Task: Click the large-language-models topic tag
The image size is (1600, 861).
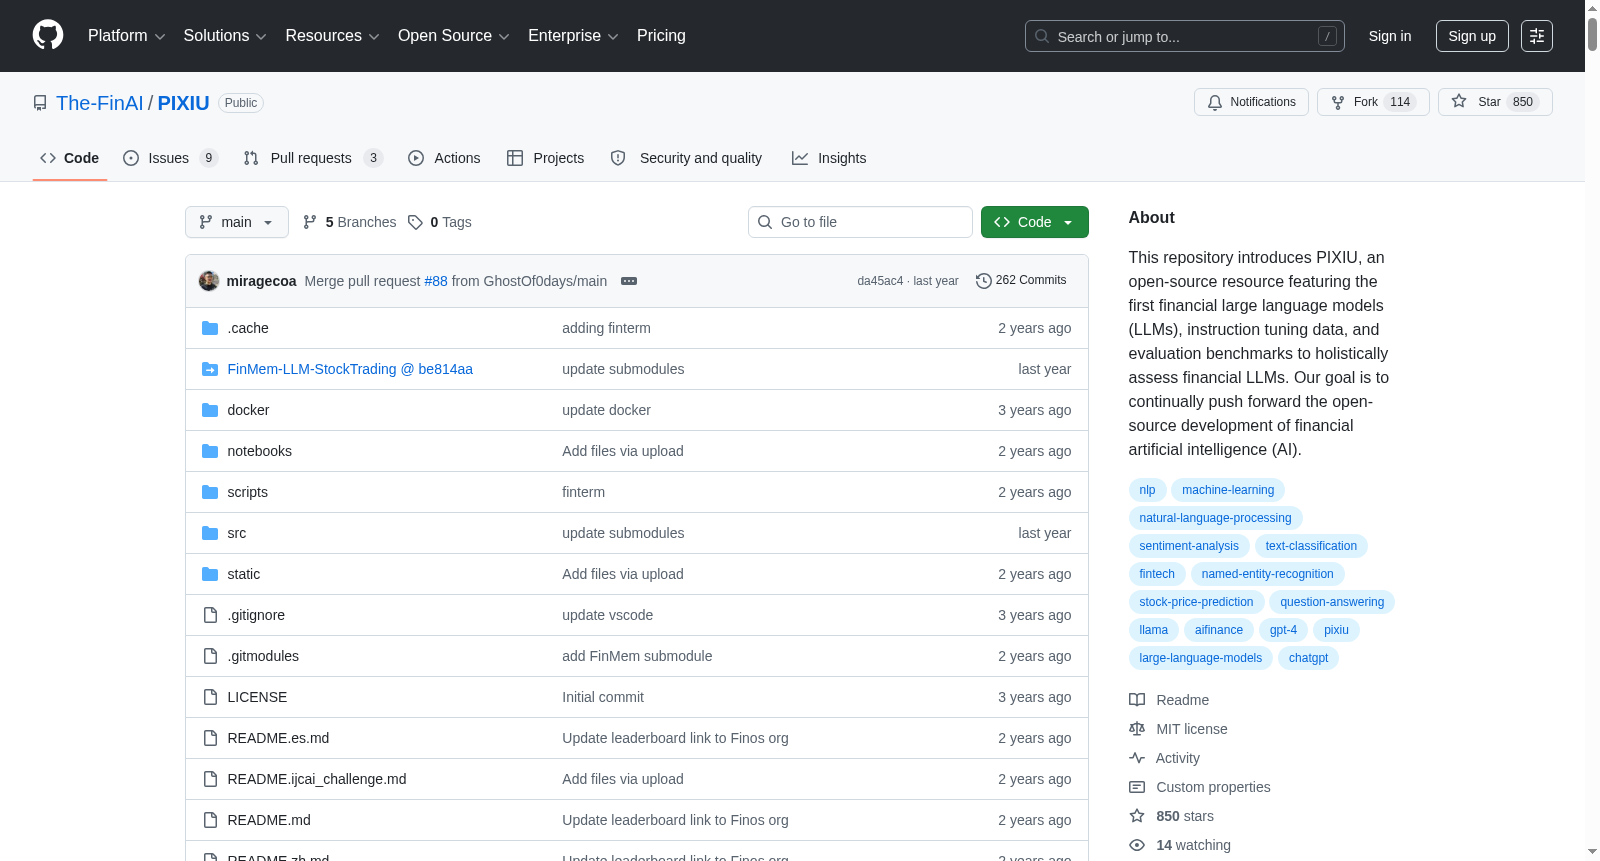Action: pos(1200,658)
